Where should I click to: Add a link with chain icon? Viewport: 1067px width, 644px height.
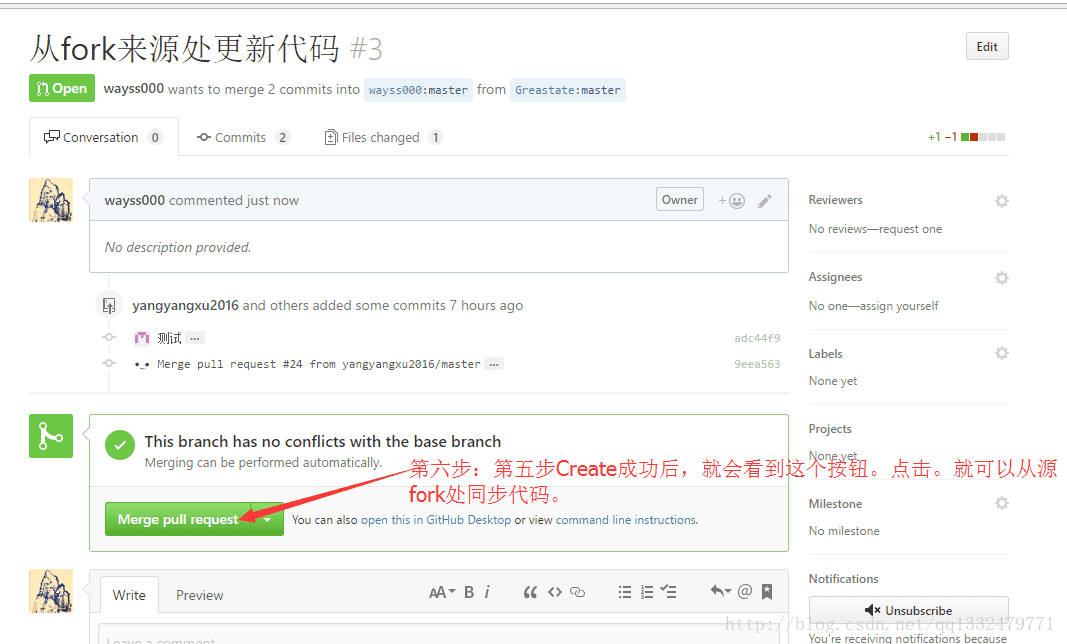pos(578,592)
